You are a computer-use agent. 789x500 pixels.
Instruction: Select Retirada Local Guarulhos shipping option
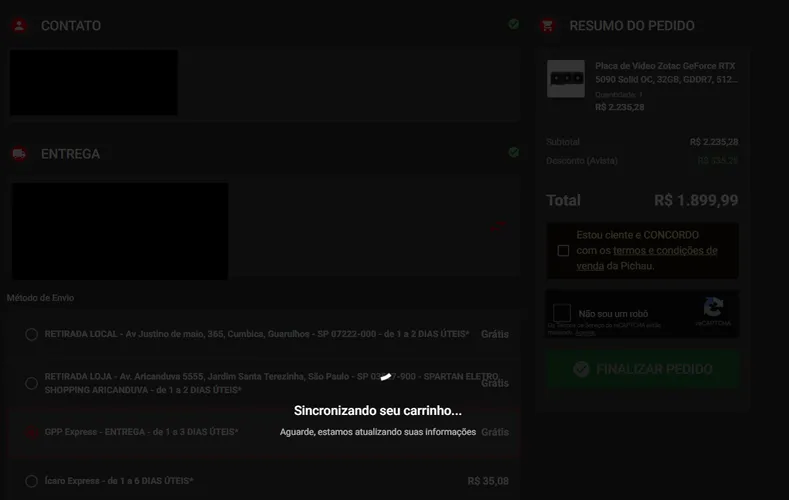click(31, 335)
